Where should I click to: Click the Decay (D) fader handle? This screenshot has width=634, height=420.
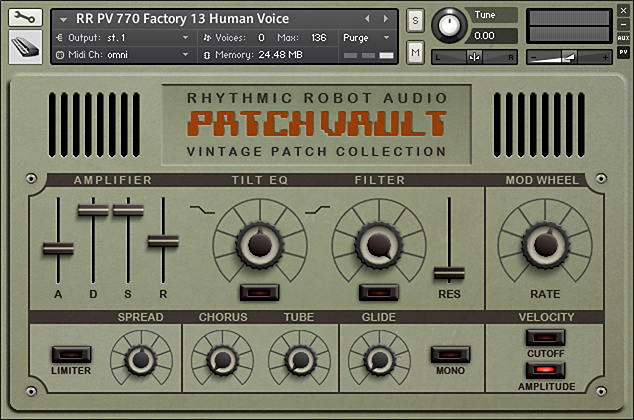(x=93, y=210)
